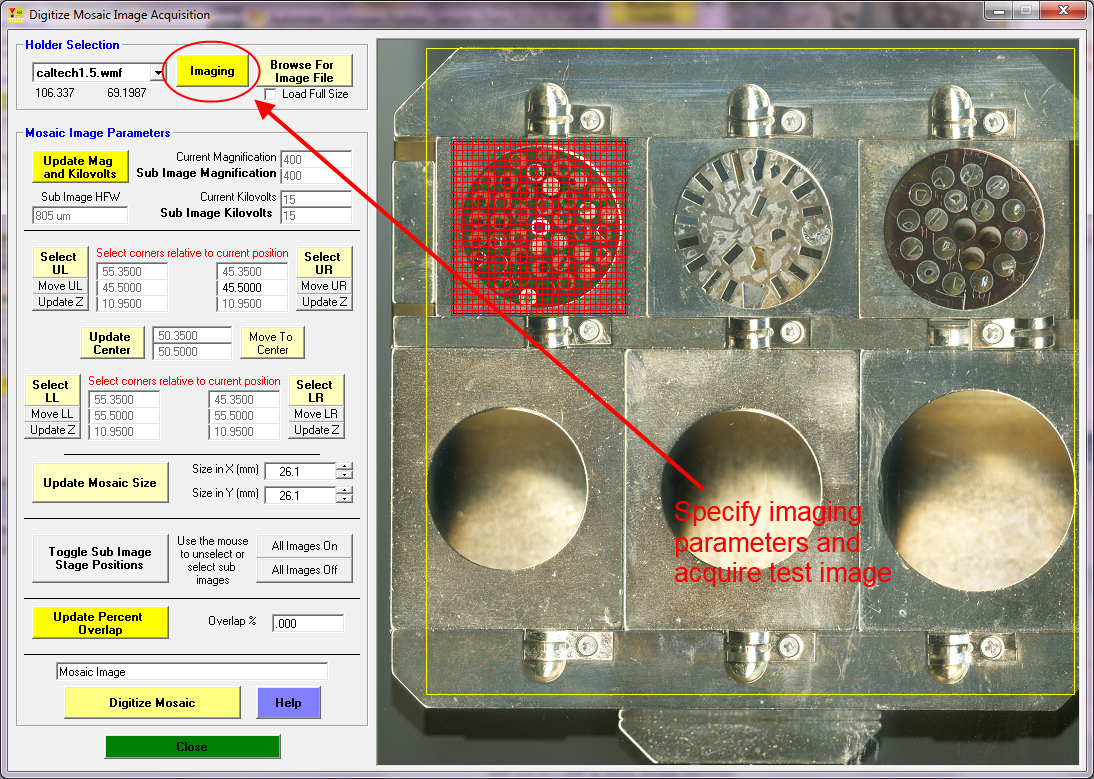Screen dimensions: 1094x779
Task: Increase Size in X with up arrow
Action: tap(345, 467)
